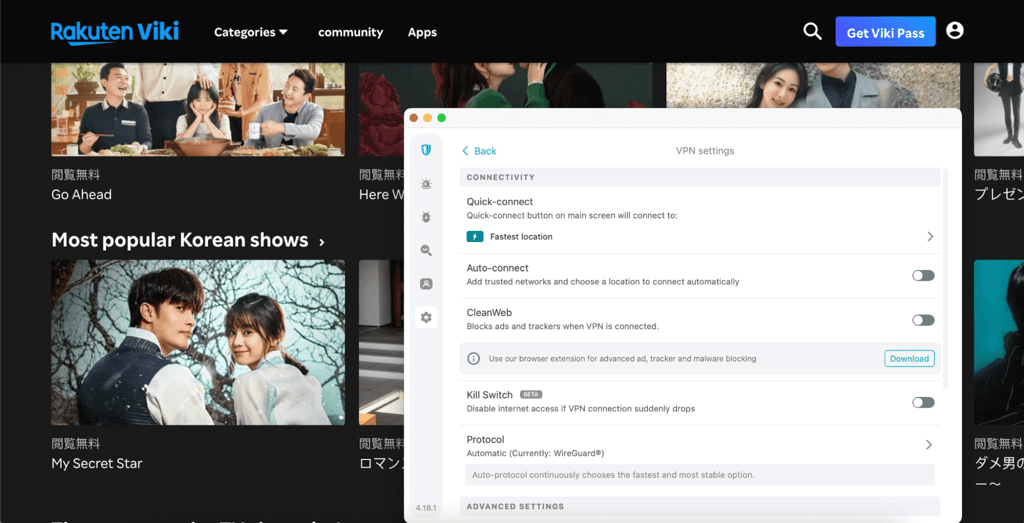Open the Alternative ID person icon in sidebar
The image size is (1024, 523).
tap(426, 284)
